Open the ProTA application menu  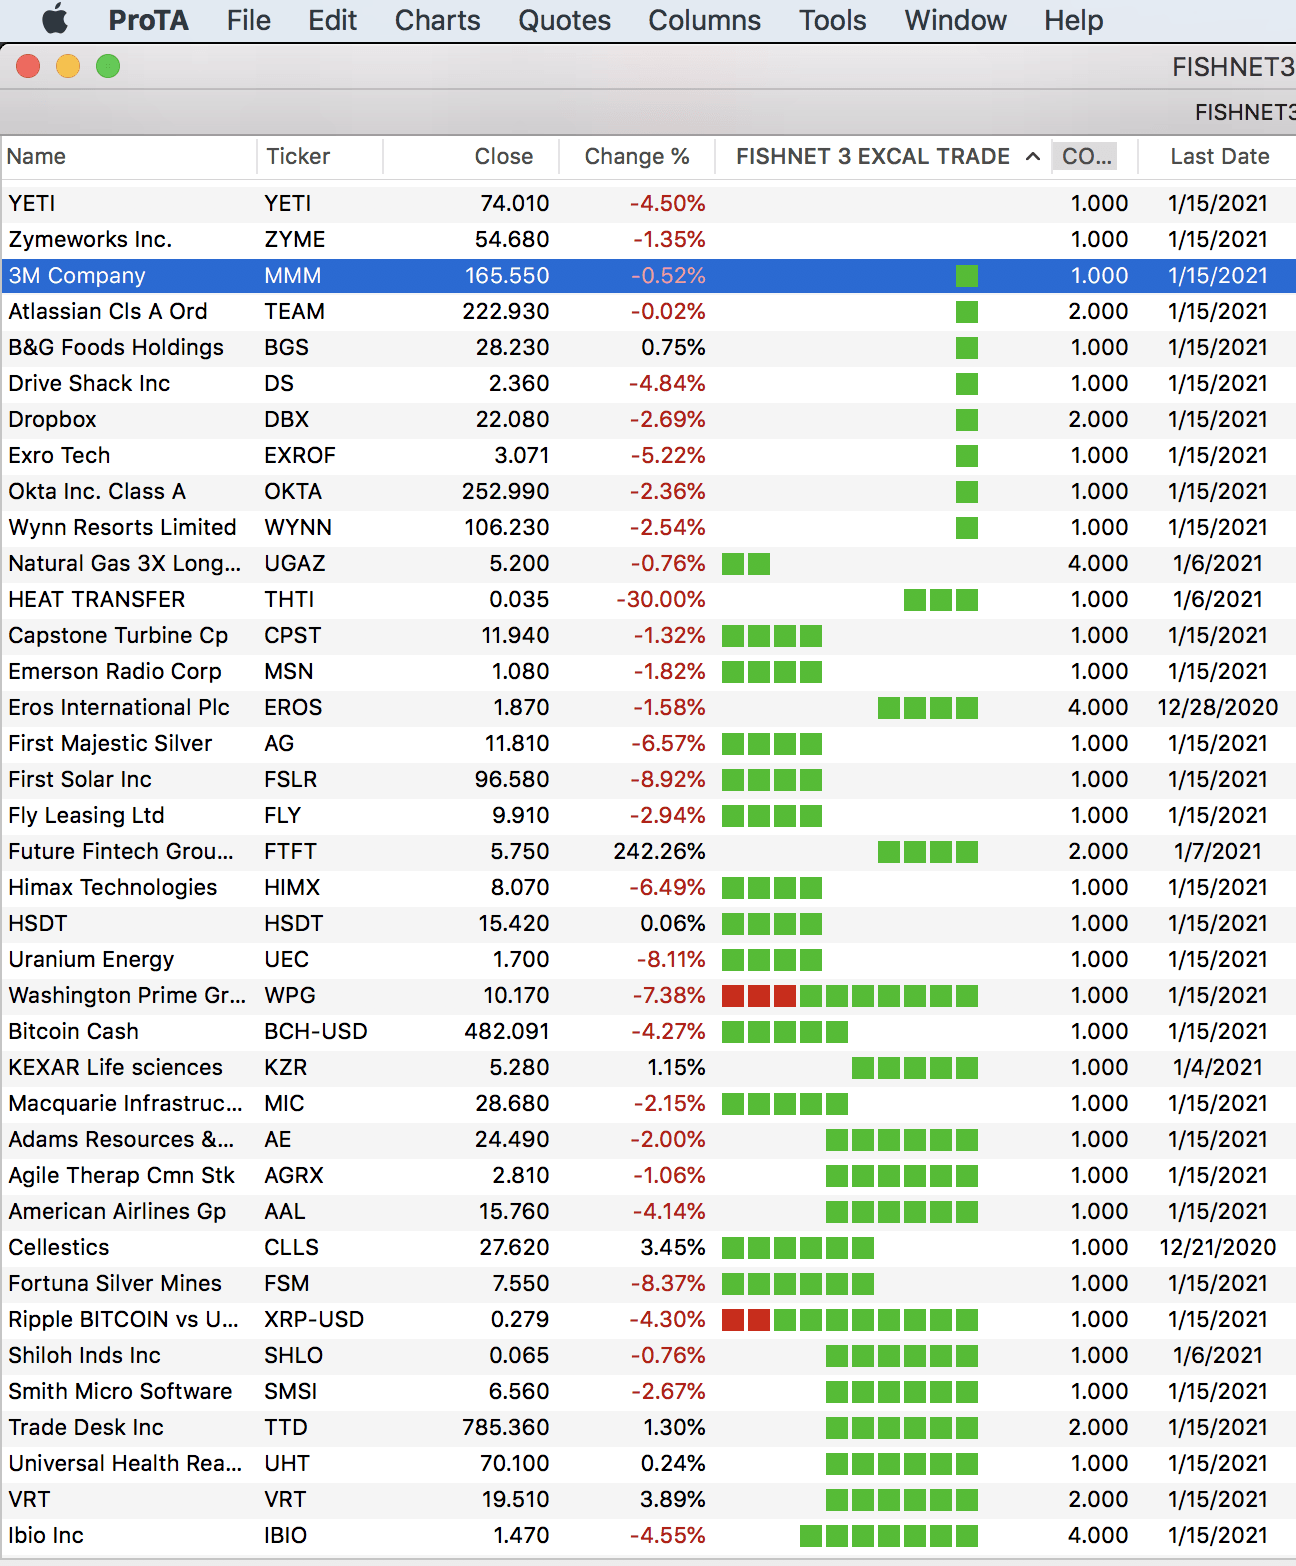pos(148,20)
